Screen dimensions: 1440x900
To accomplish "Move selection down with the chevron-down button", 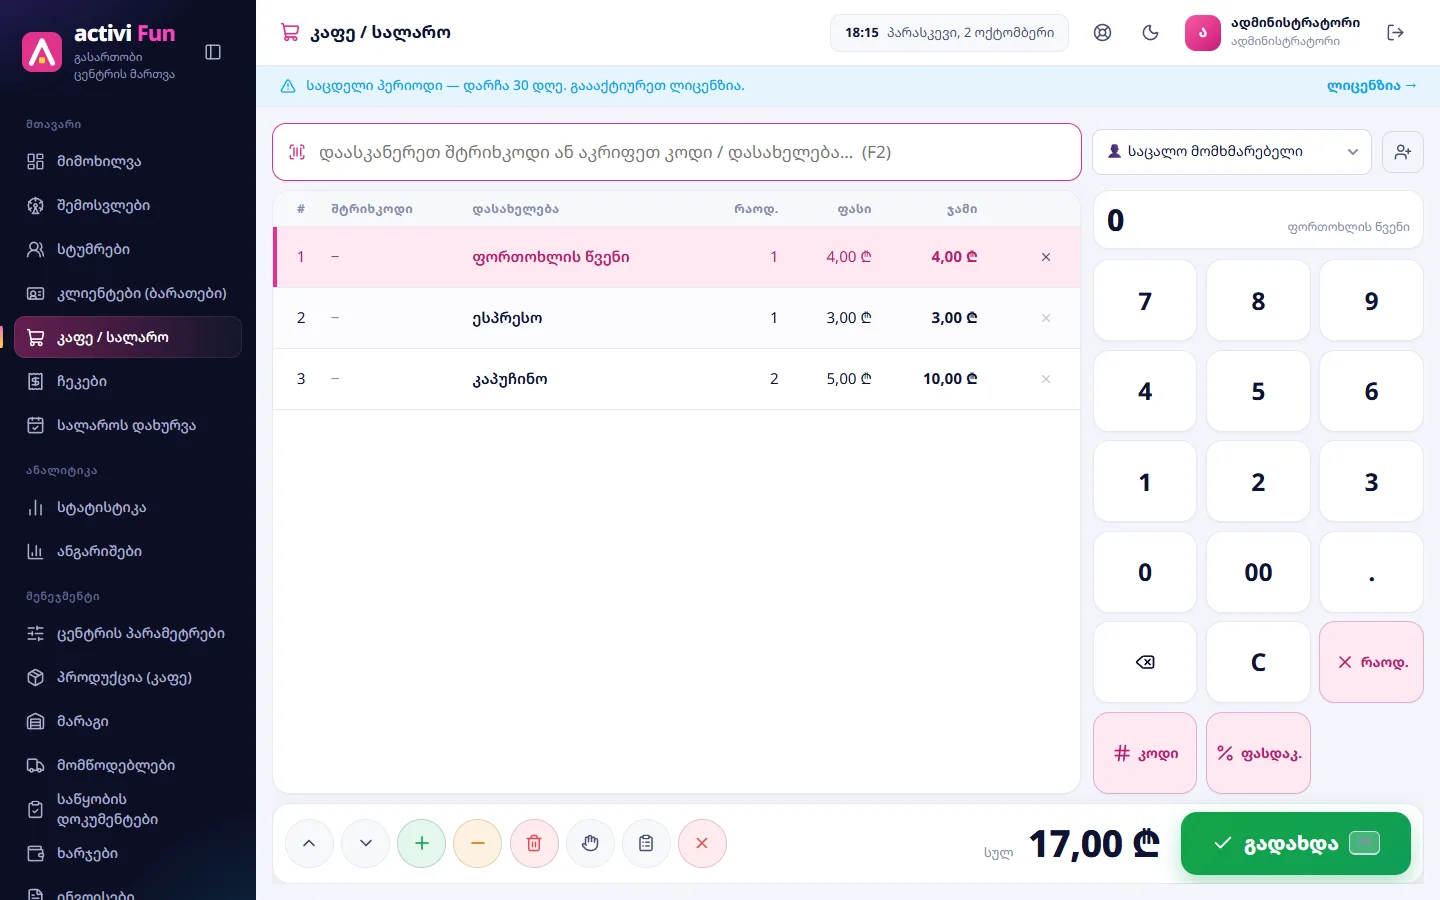I will pyautogui.click(x=366, y=843).
